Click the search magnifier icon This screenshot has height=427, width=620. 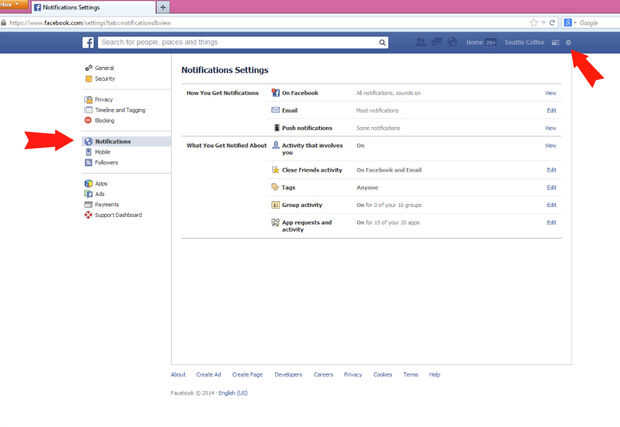click(x=382, y=42)
